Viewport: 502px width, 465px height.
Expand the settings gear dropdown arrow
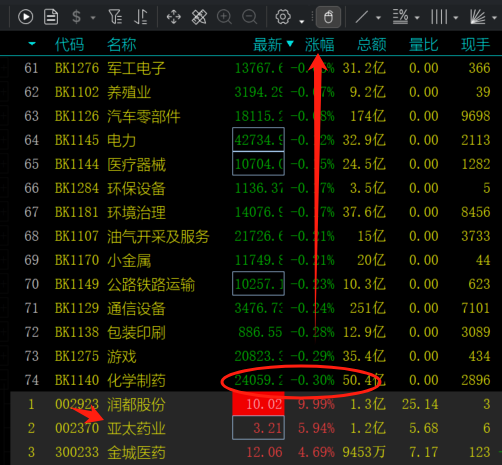point(302,21)
